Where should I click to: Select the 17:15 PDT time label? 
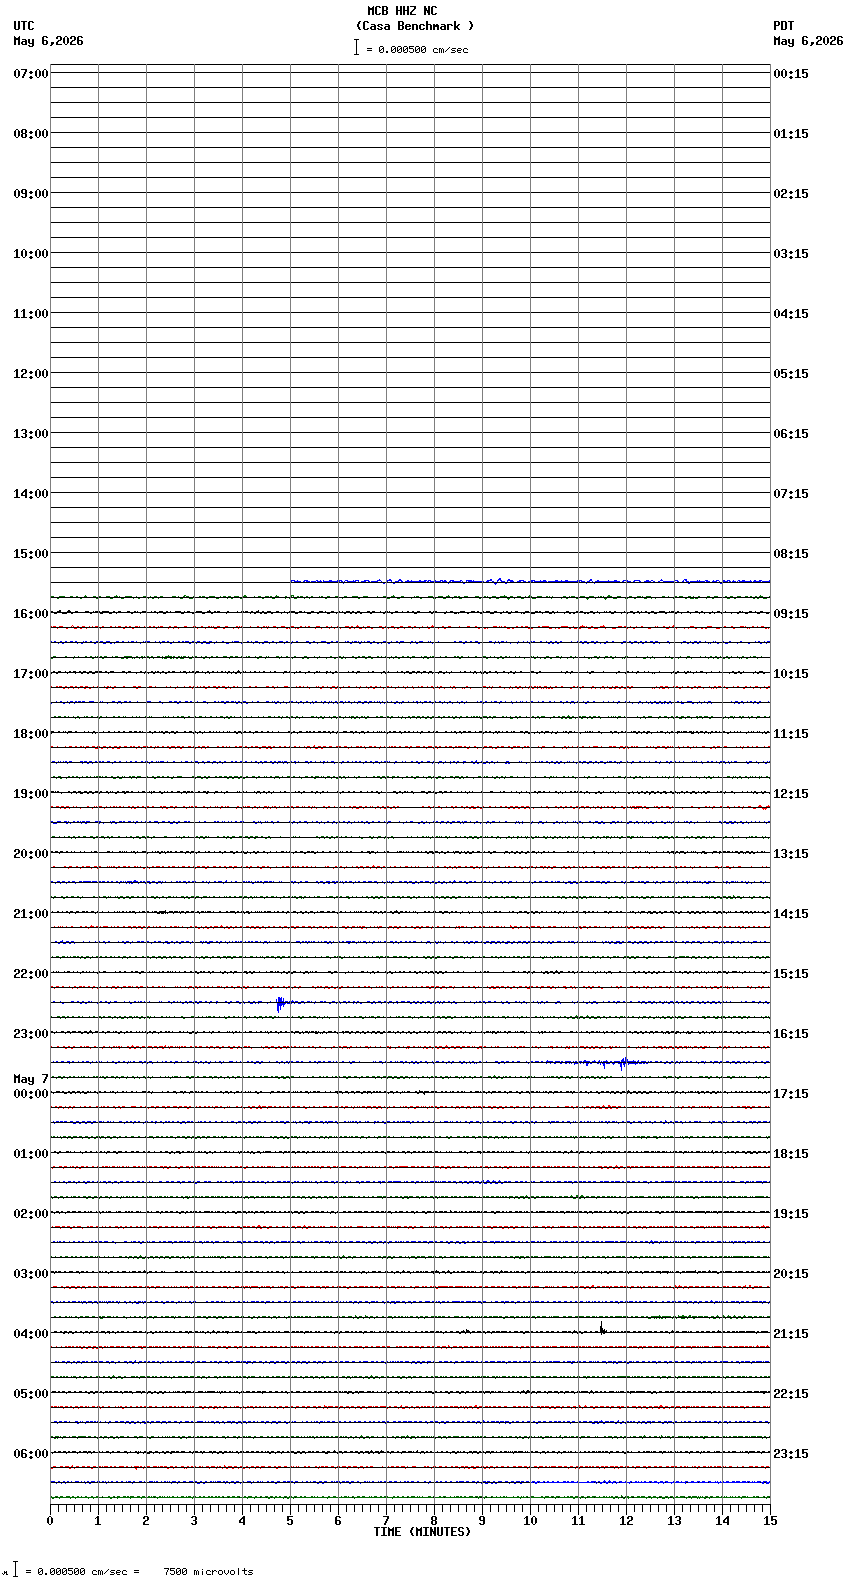coord(791,1094)
